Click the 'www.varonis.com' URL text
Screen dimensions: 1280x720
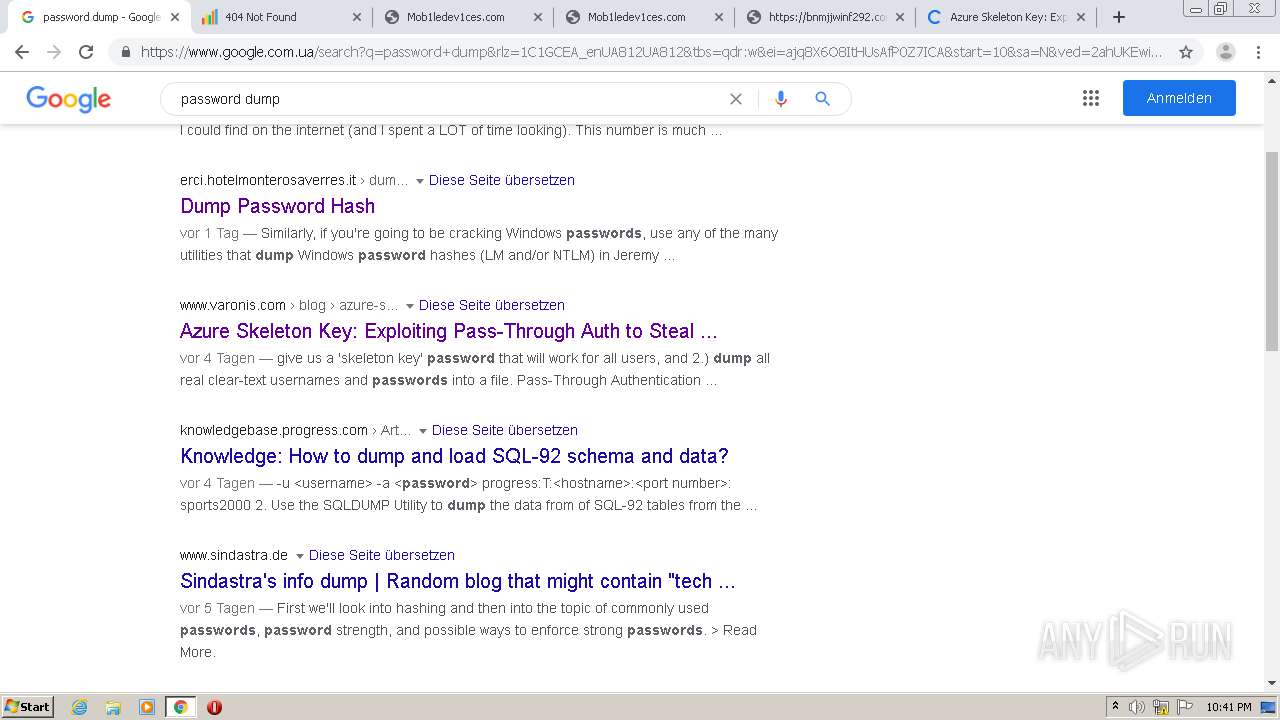(233, 305)
